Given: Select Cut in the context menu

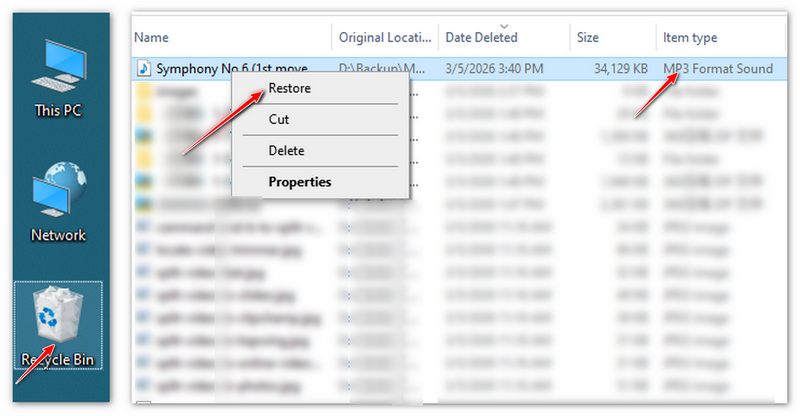Looking at the screenshot, I should point(280,119).
